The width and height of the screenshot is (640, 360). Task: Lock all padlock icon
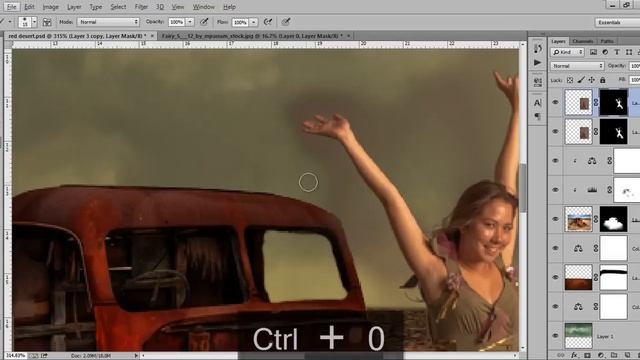click(602, 80)
